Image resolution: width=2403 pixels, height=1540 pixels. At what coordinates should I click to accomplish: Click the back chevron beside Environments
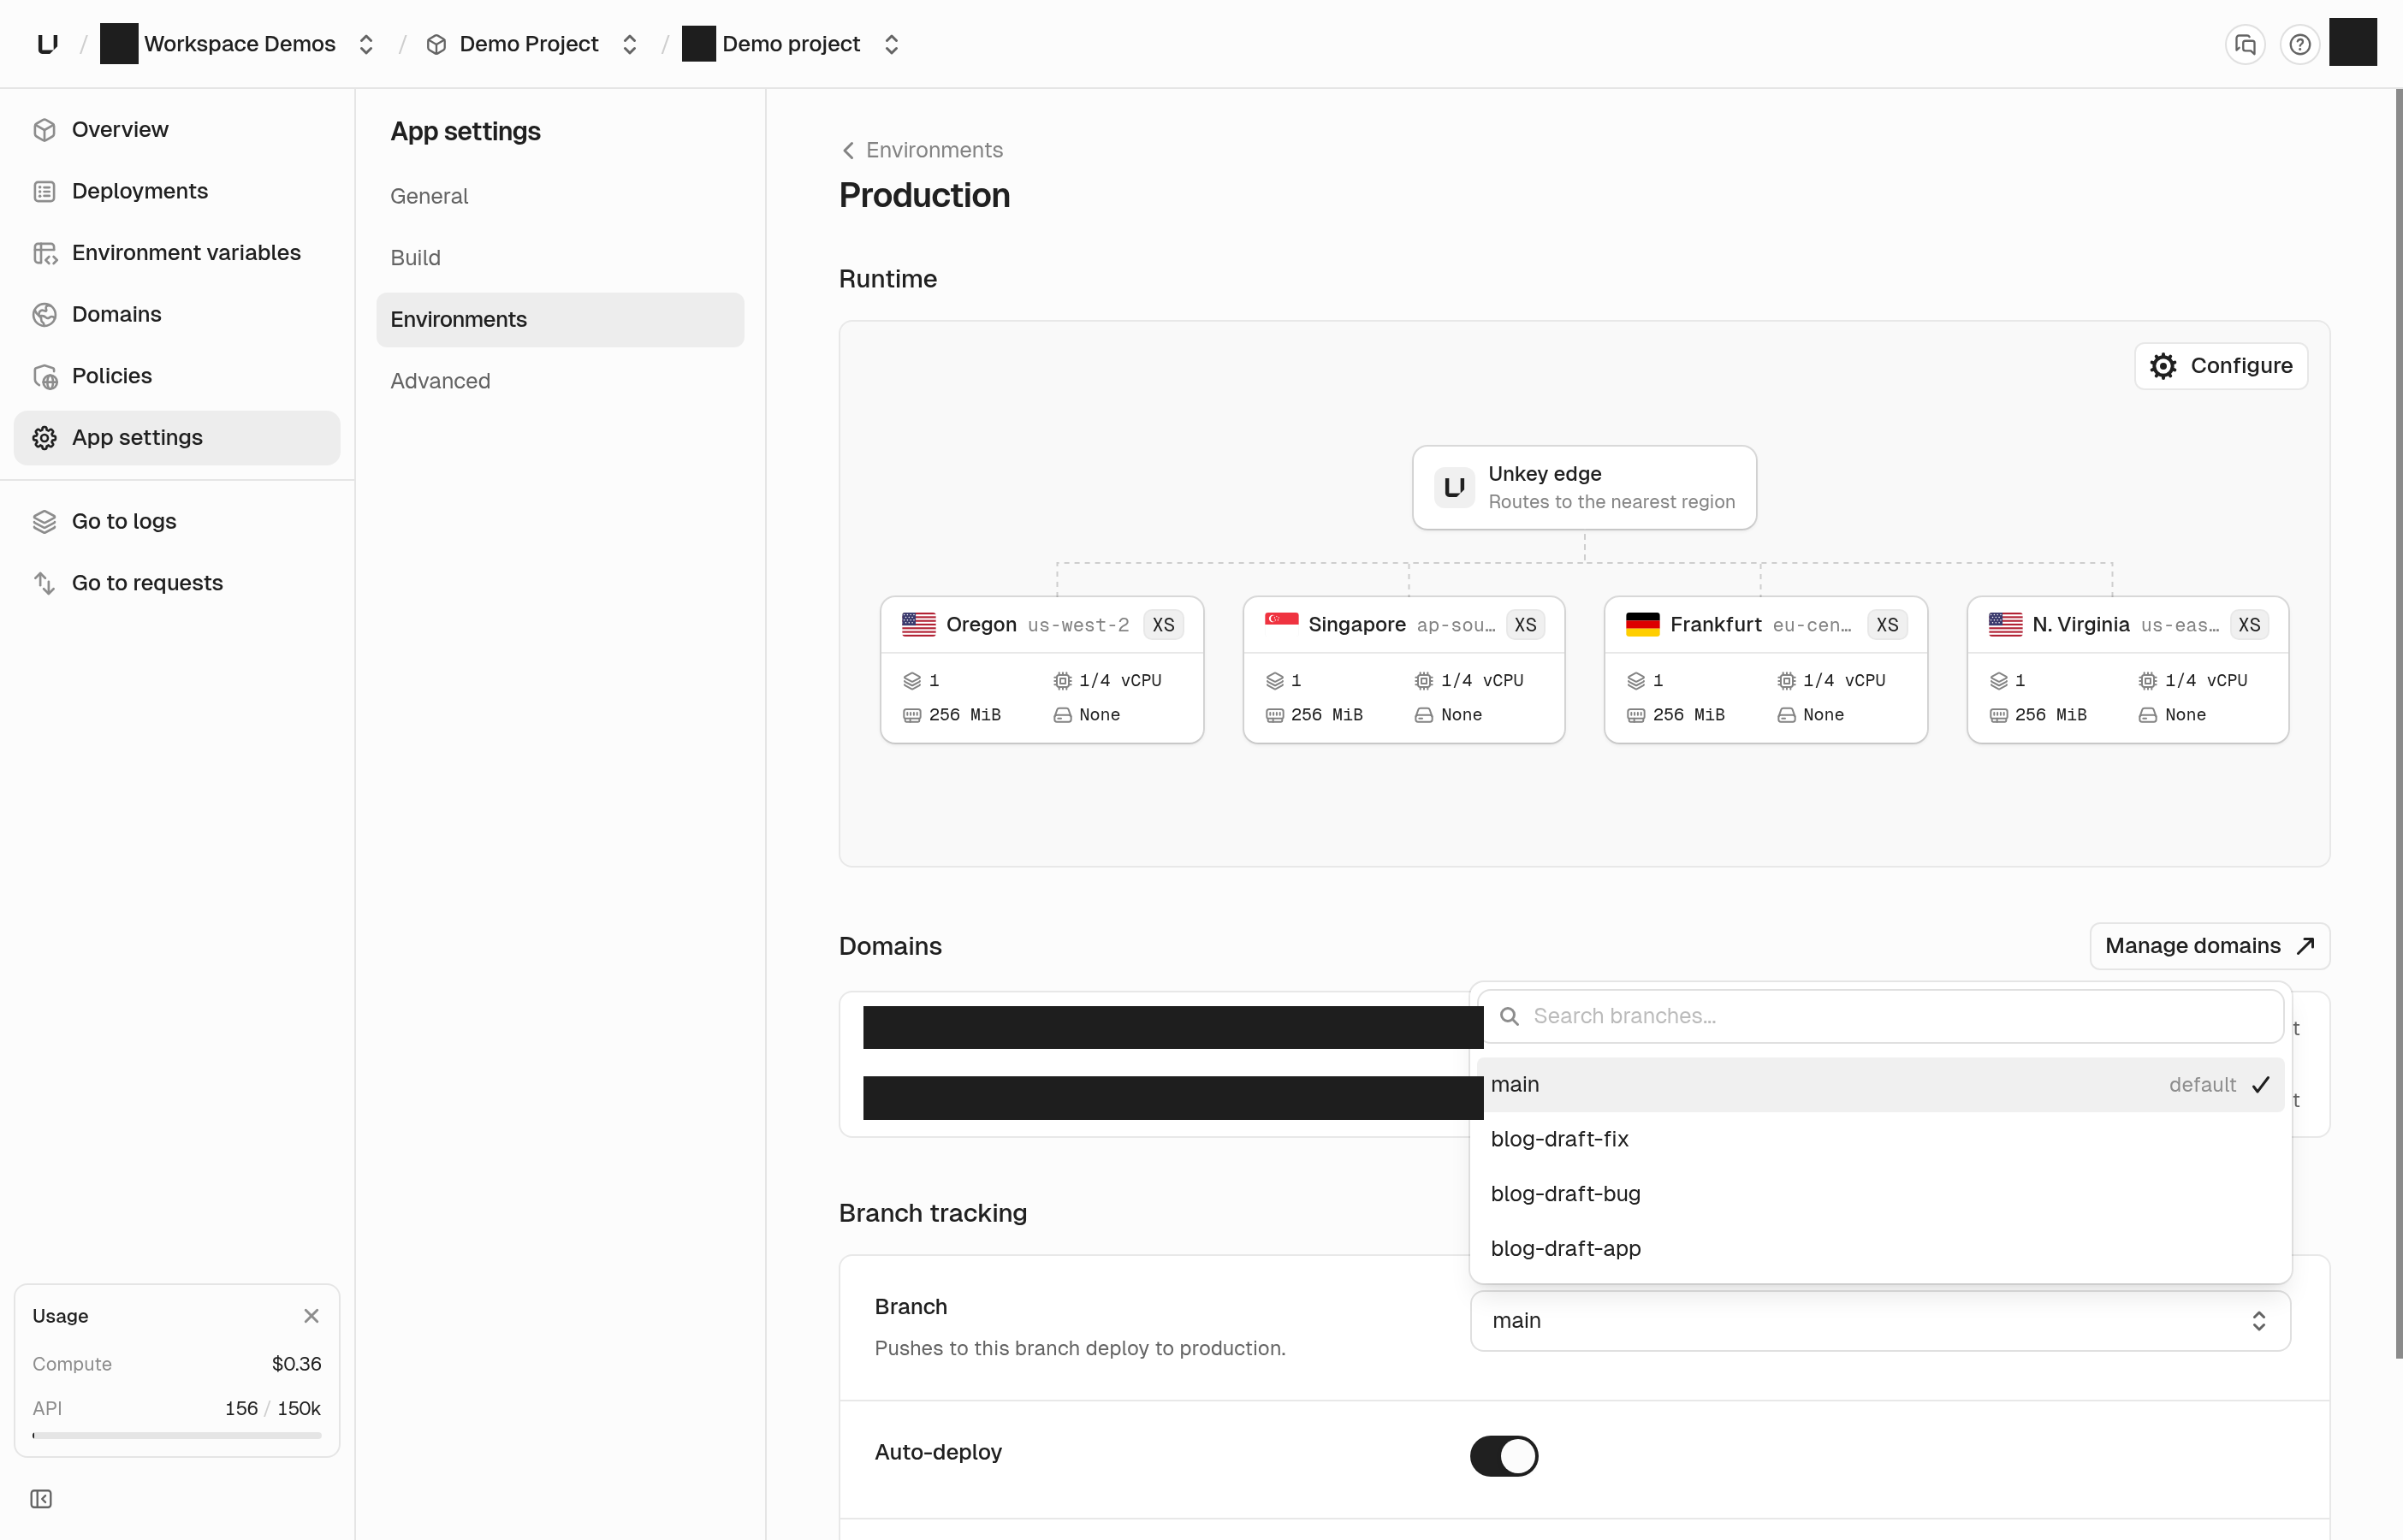click(848, 150)
